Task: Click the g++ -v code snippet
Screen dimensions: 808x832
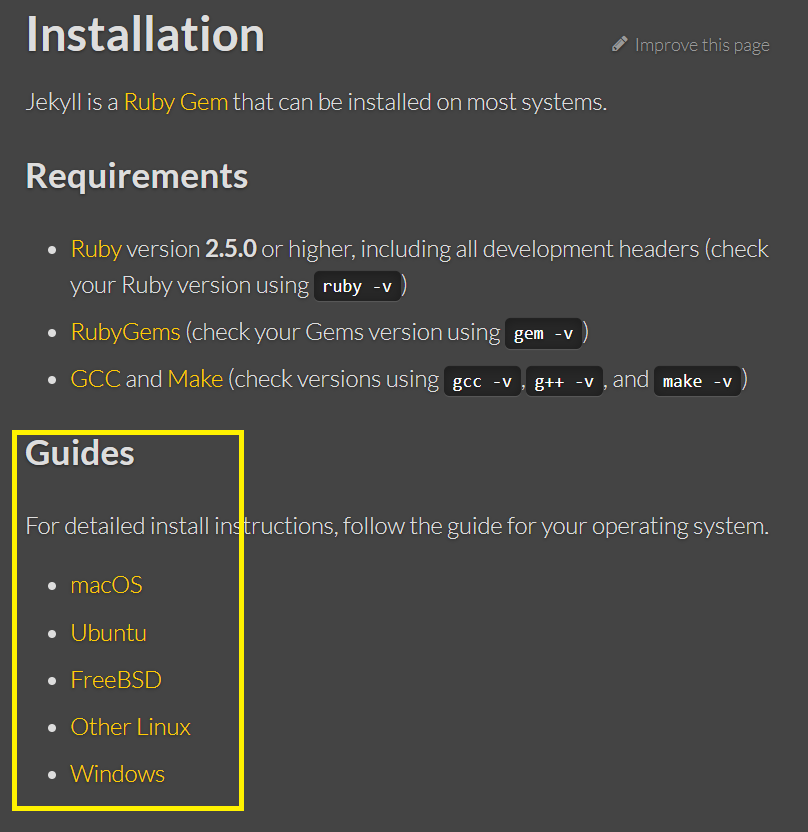Action: tap(564, 382)
